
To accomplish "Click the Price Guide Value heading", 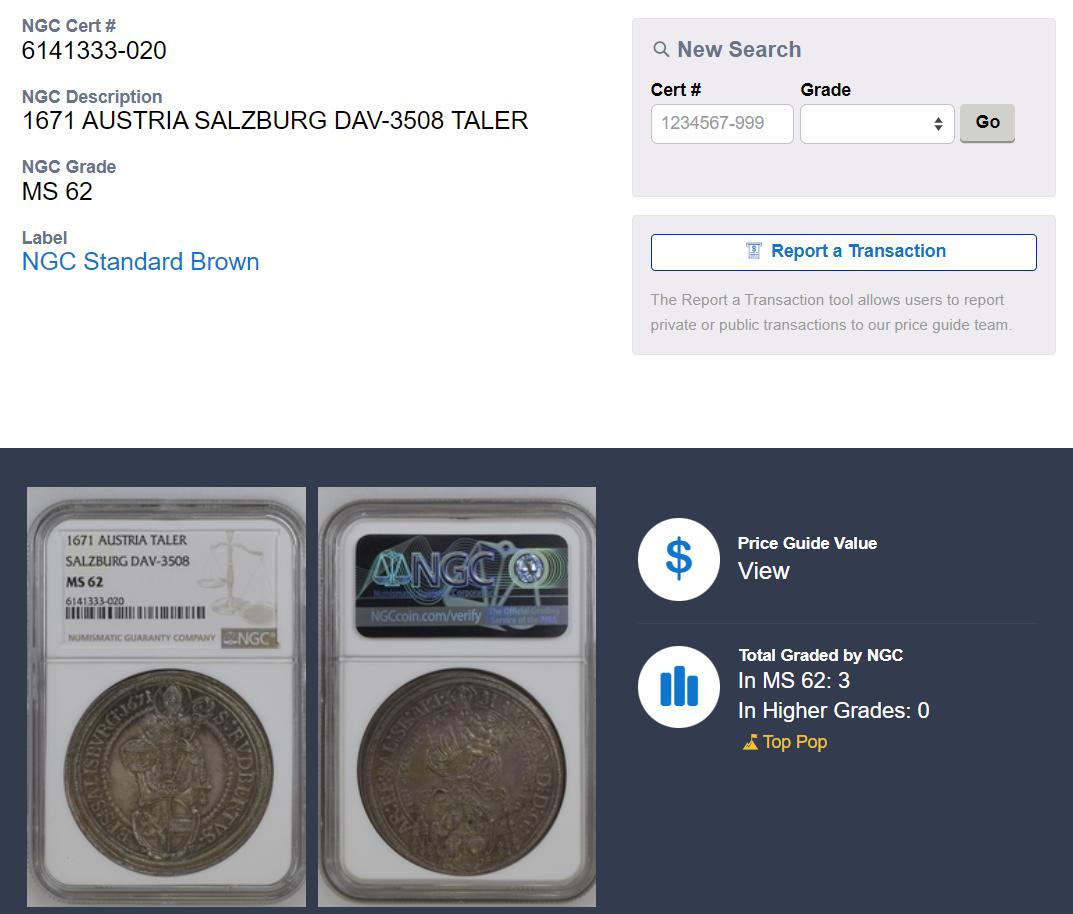I will click(807, 543).
